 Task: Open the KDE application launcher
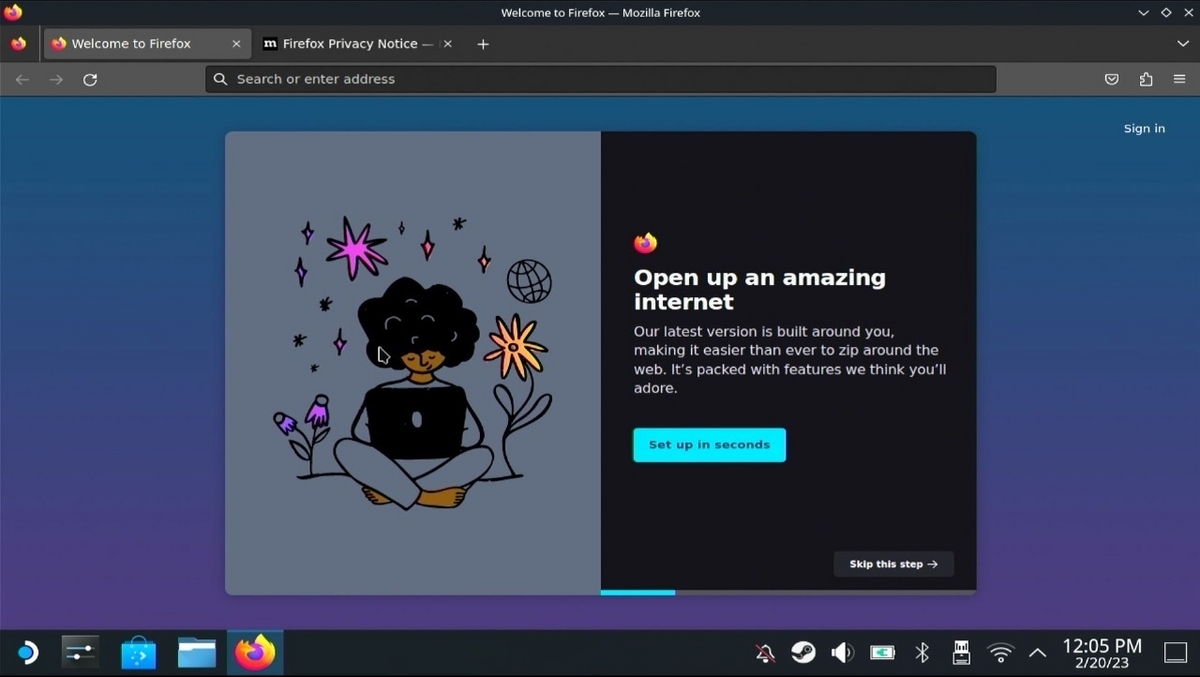point(26,653)
